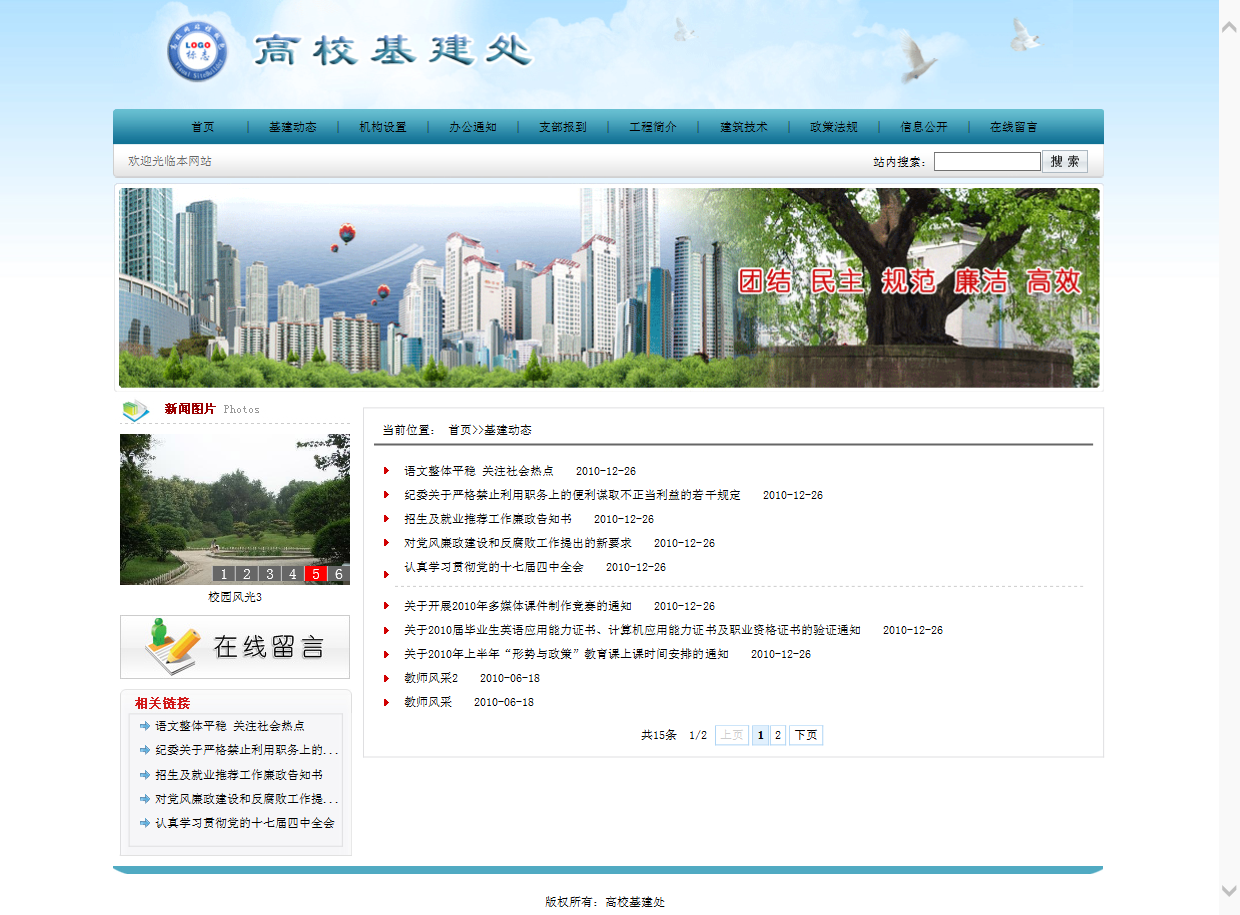This screenshot has height=915, width=1240.
Task: Open sidebar link 招生及就业推荐工作廉政告知书
Action: [239, 775]
